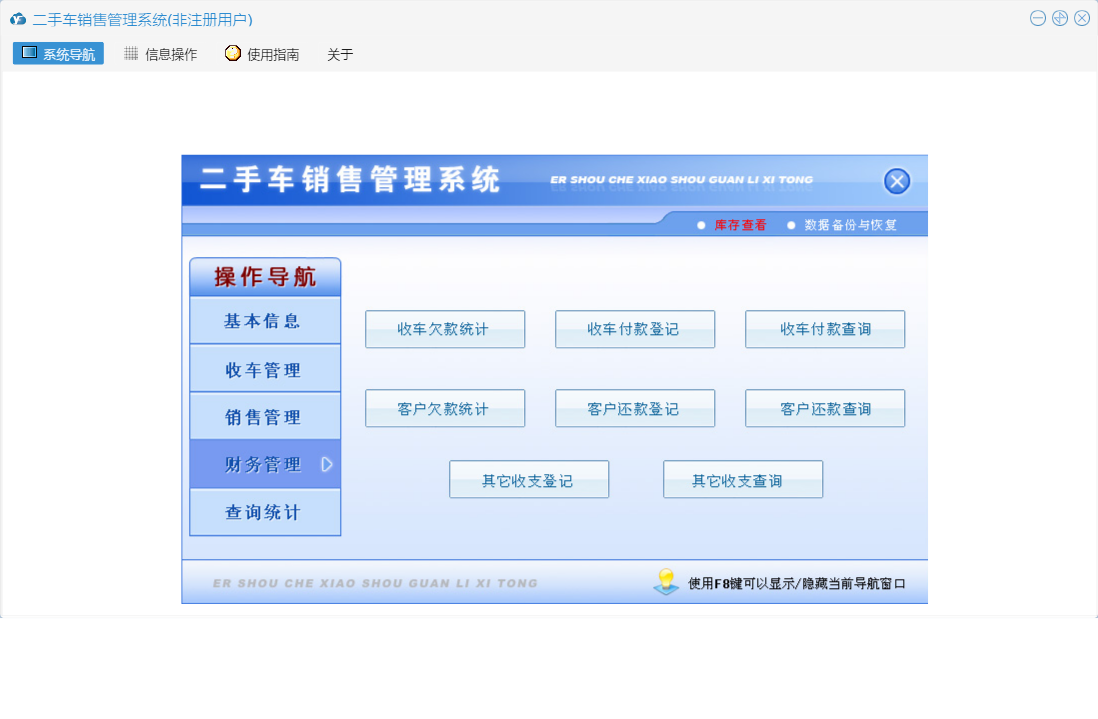Open 数据备份与恢复 link
The width and height of the screenshot is (1098, 719).
(850, 225)
